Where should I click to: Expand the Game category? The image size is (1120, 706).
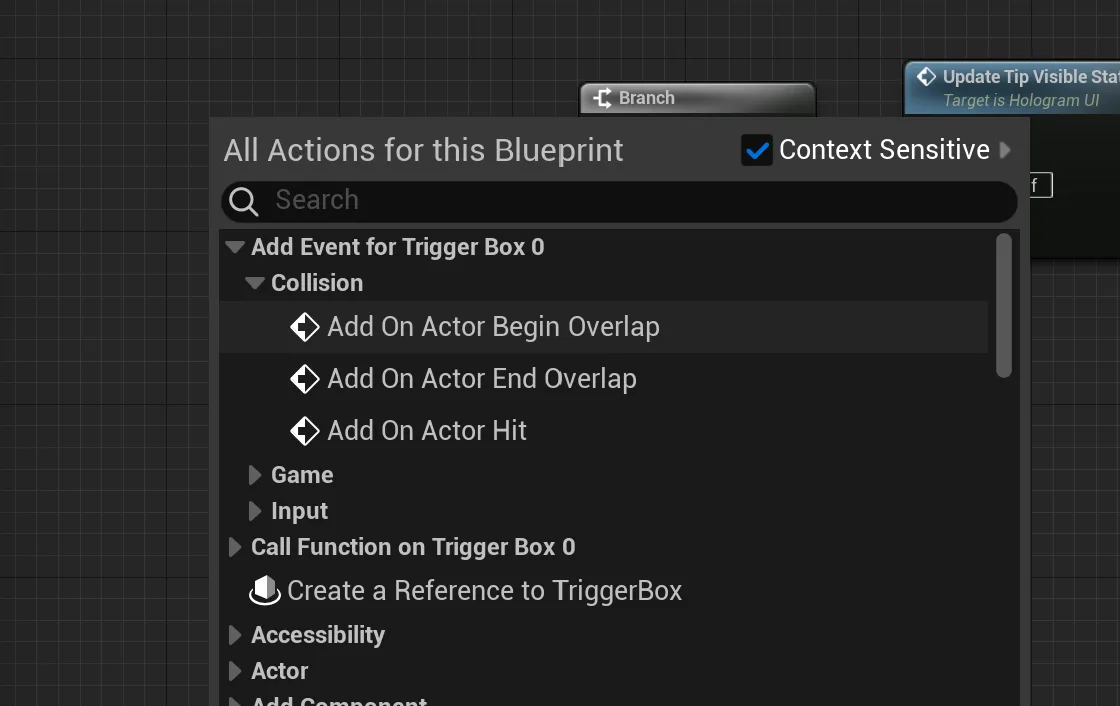point(255,475)
